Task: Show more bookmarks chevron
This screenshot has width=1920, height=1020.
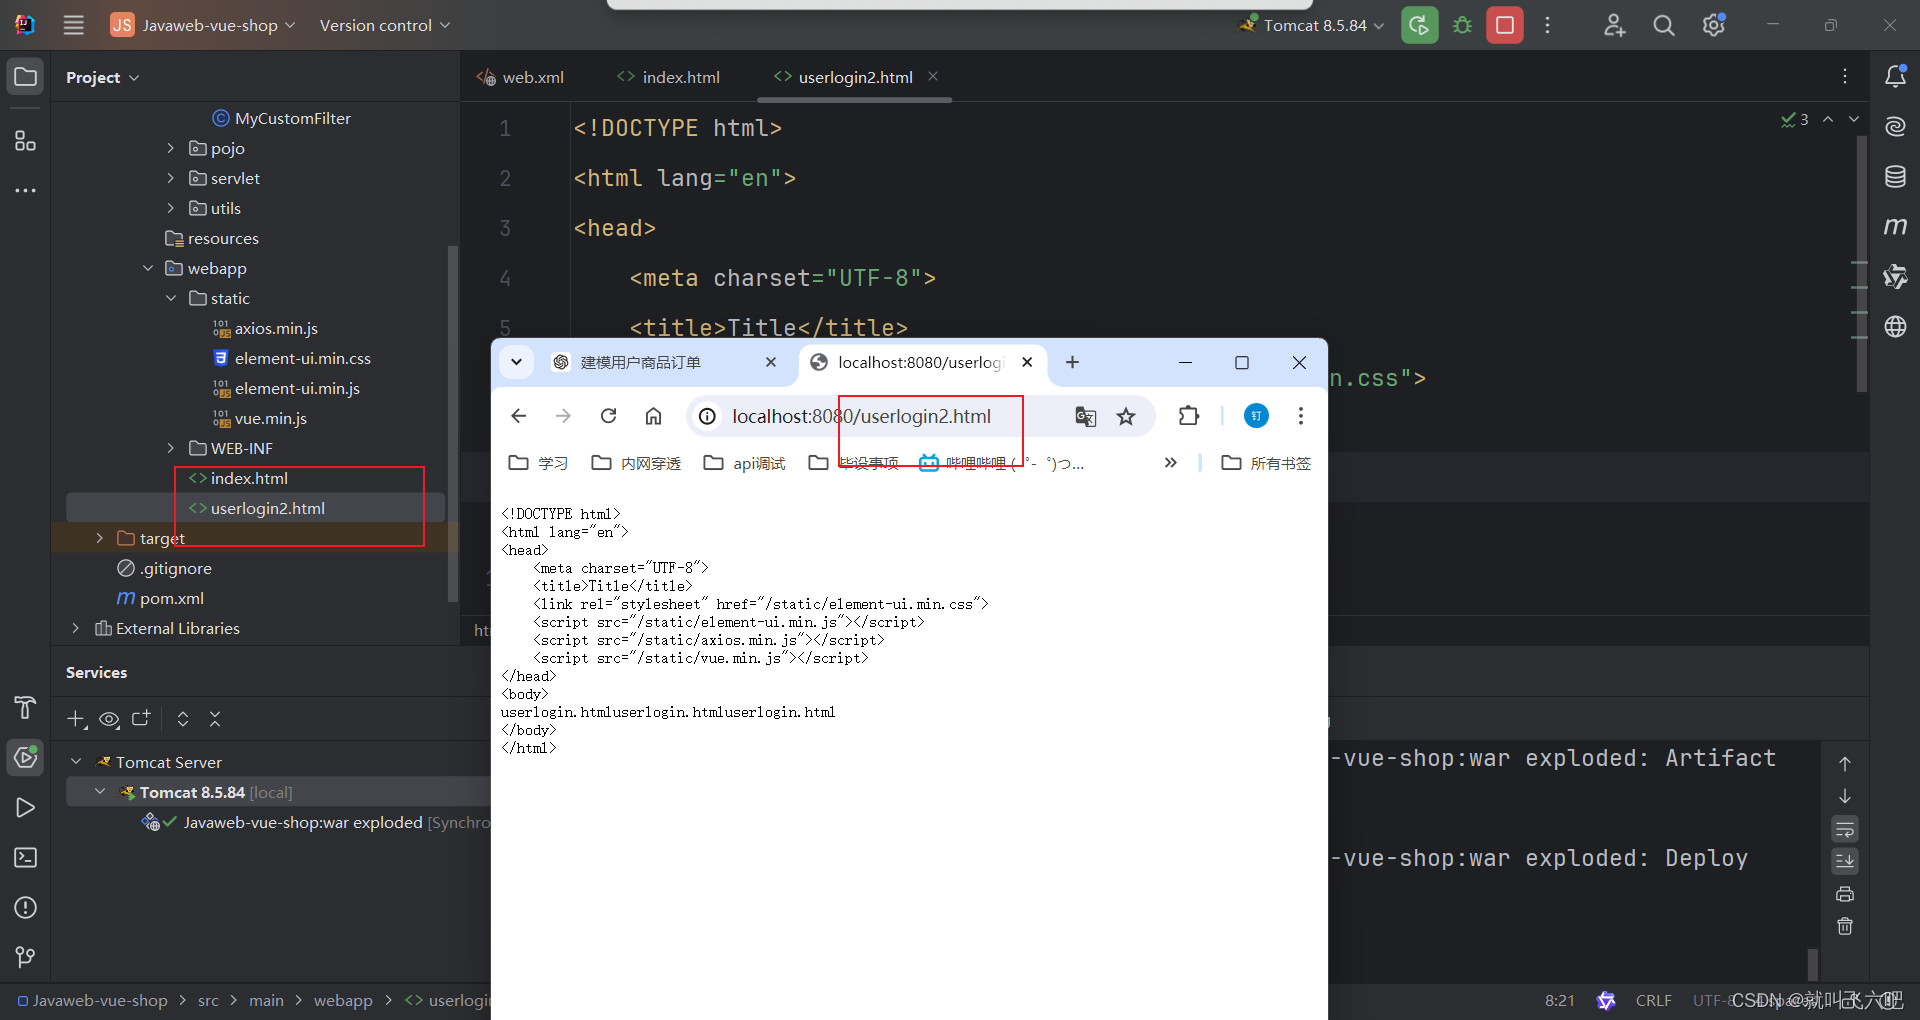Action: click(1171, 463)
